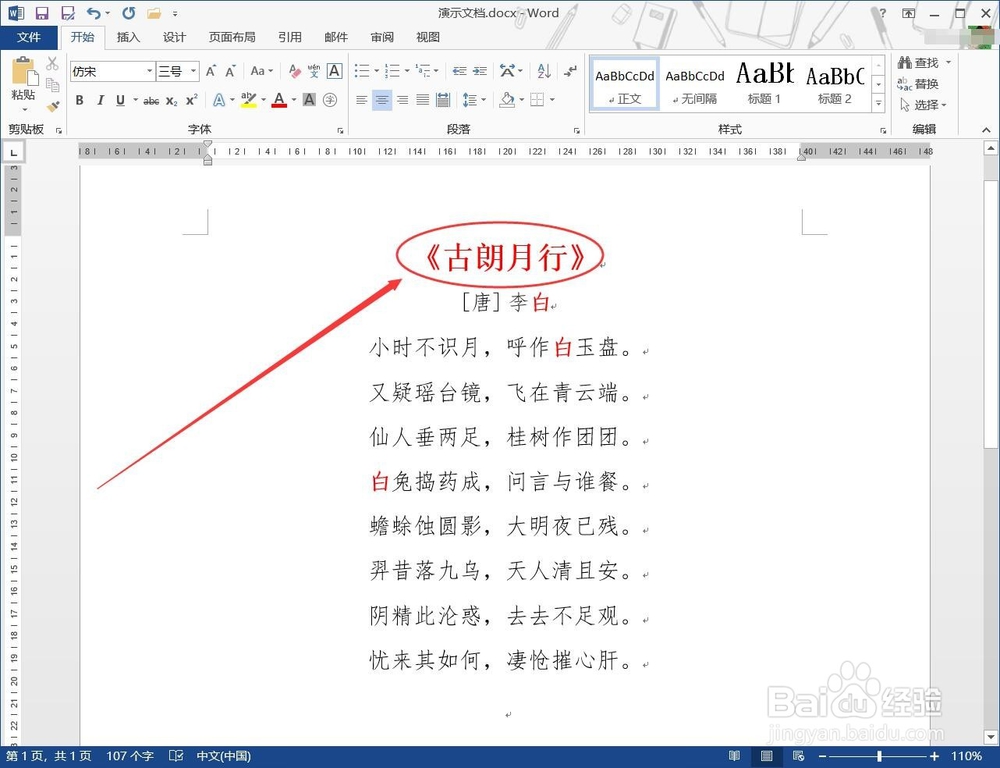
Task: Open the 文件 menu
Action: (x=30, y=37)
